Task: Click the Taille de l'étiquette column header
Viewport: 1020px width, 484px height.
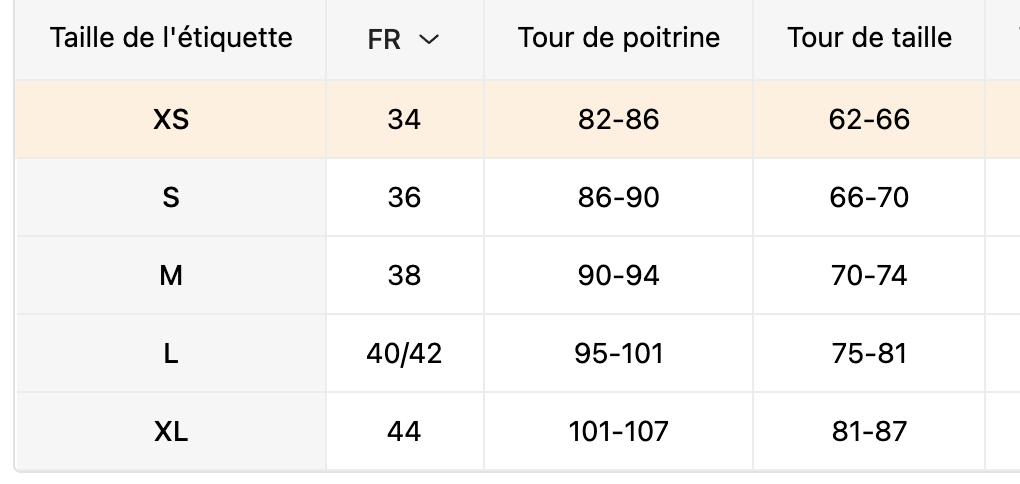Action: [x=171, y=38]
